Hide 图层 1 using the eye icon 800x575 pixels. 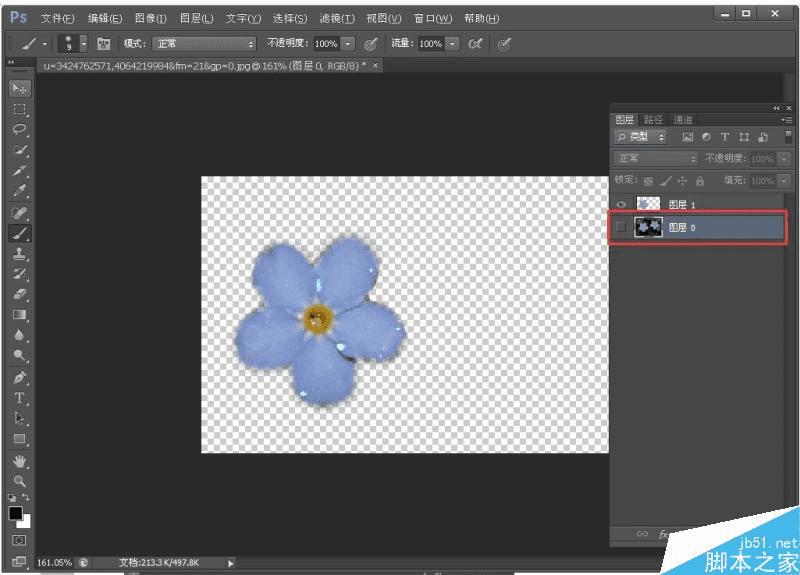[621, 204]
